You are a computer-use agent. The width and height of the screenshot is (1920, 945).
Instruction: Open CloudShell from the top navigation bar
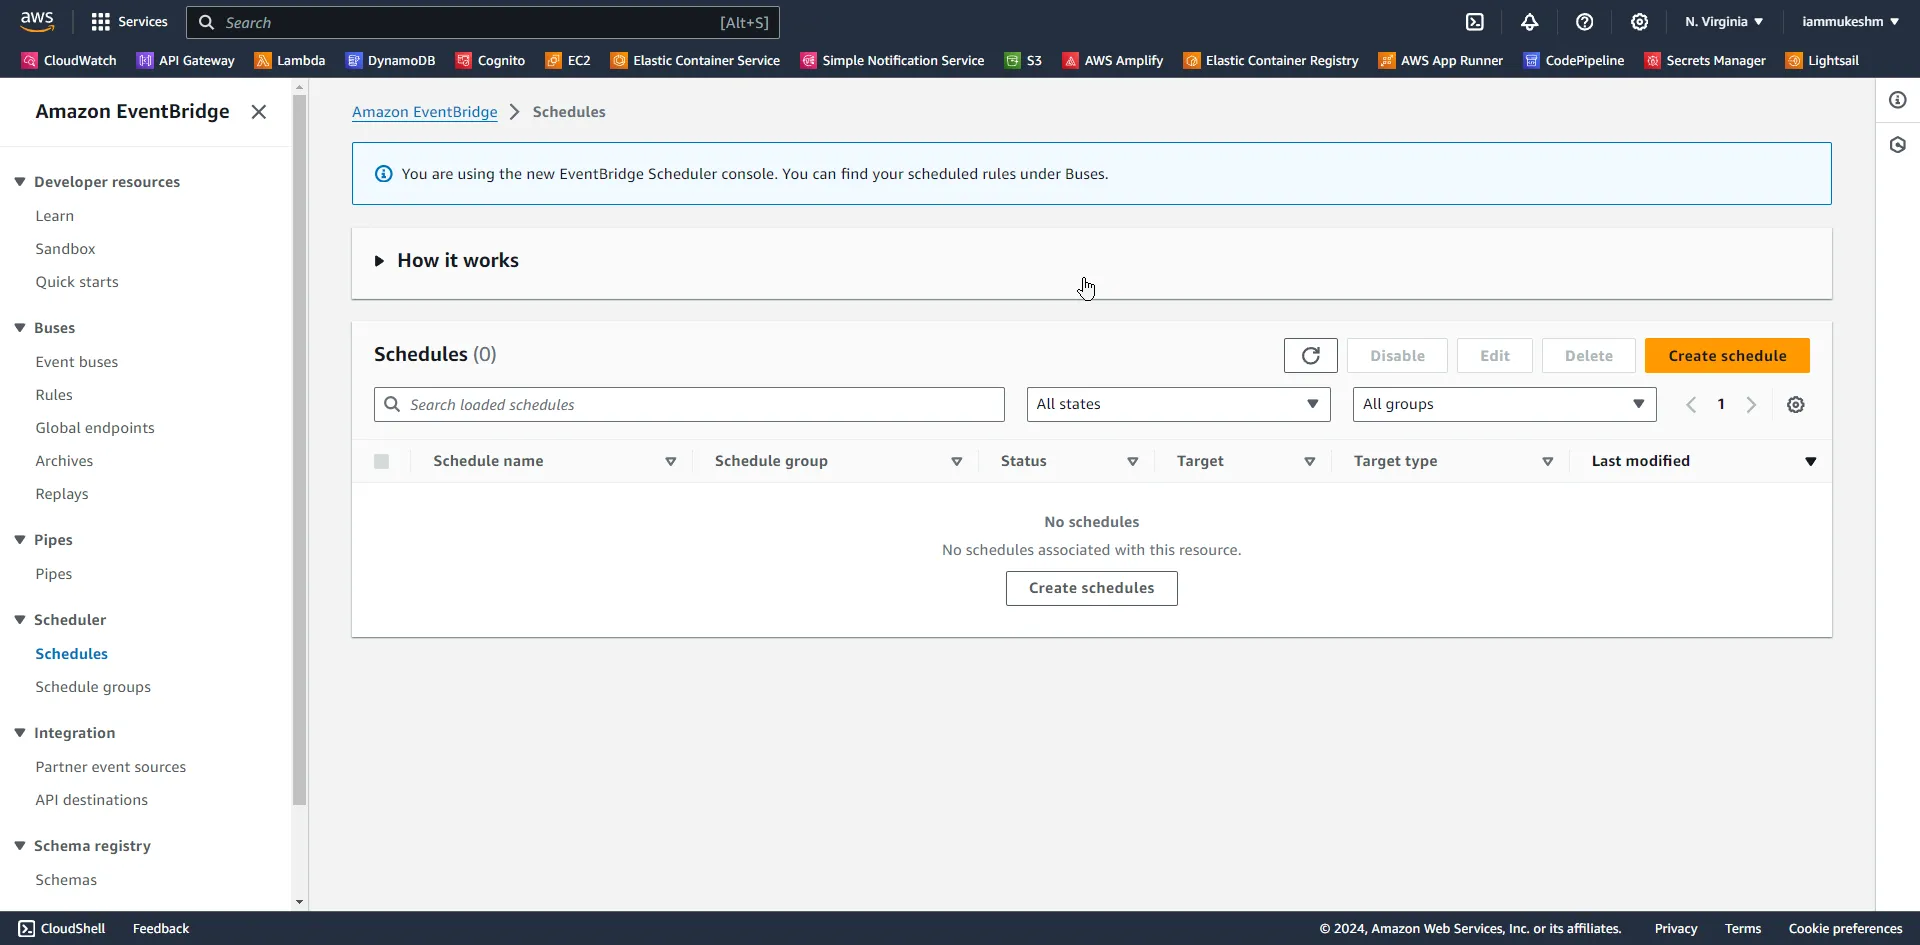[1475, 21]
